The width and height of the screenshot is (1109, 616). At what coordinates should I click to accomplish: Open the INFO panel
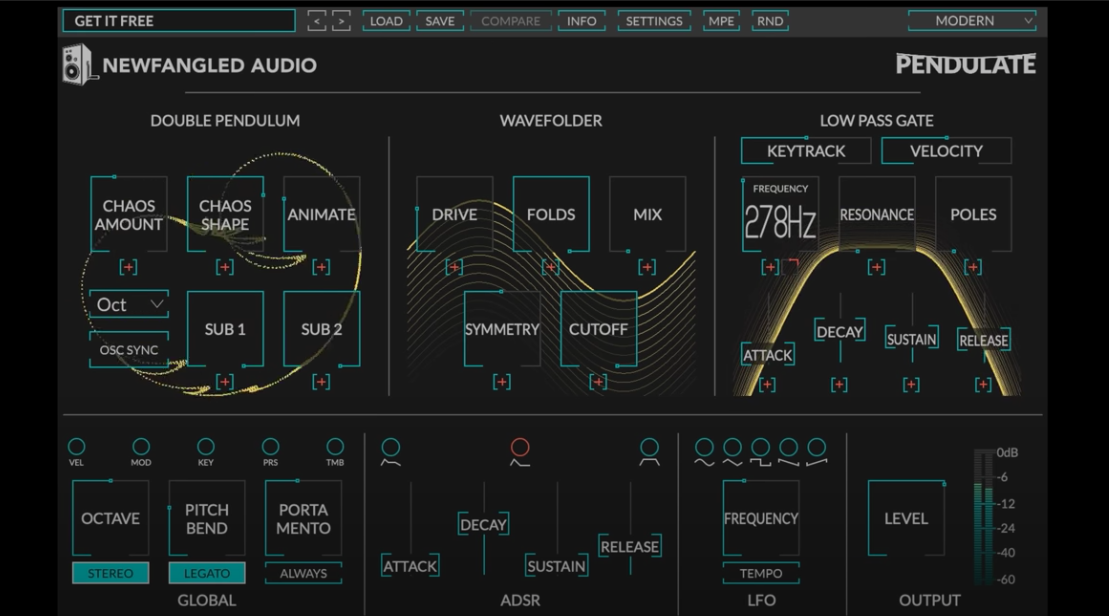pos(581,21)
